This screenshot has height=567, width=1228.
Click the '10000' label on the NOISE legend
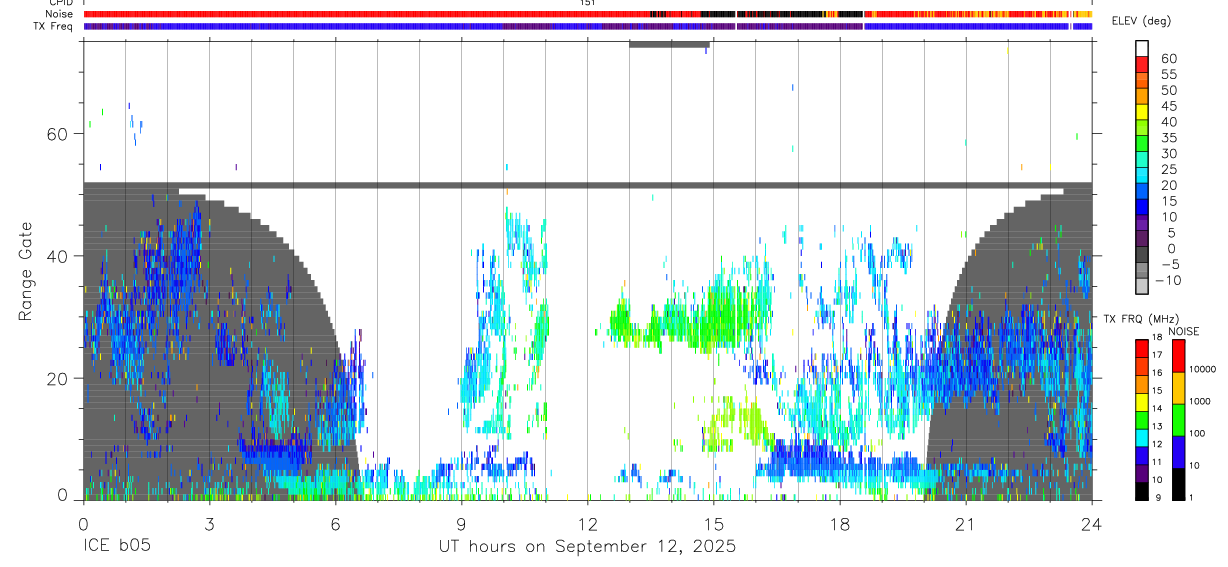[1203, 369]
